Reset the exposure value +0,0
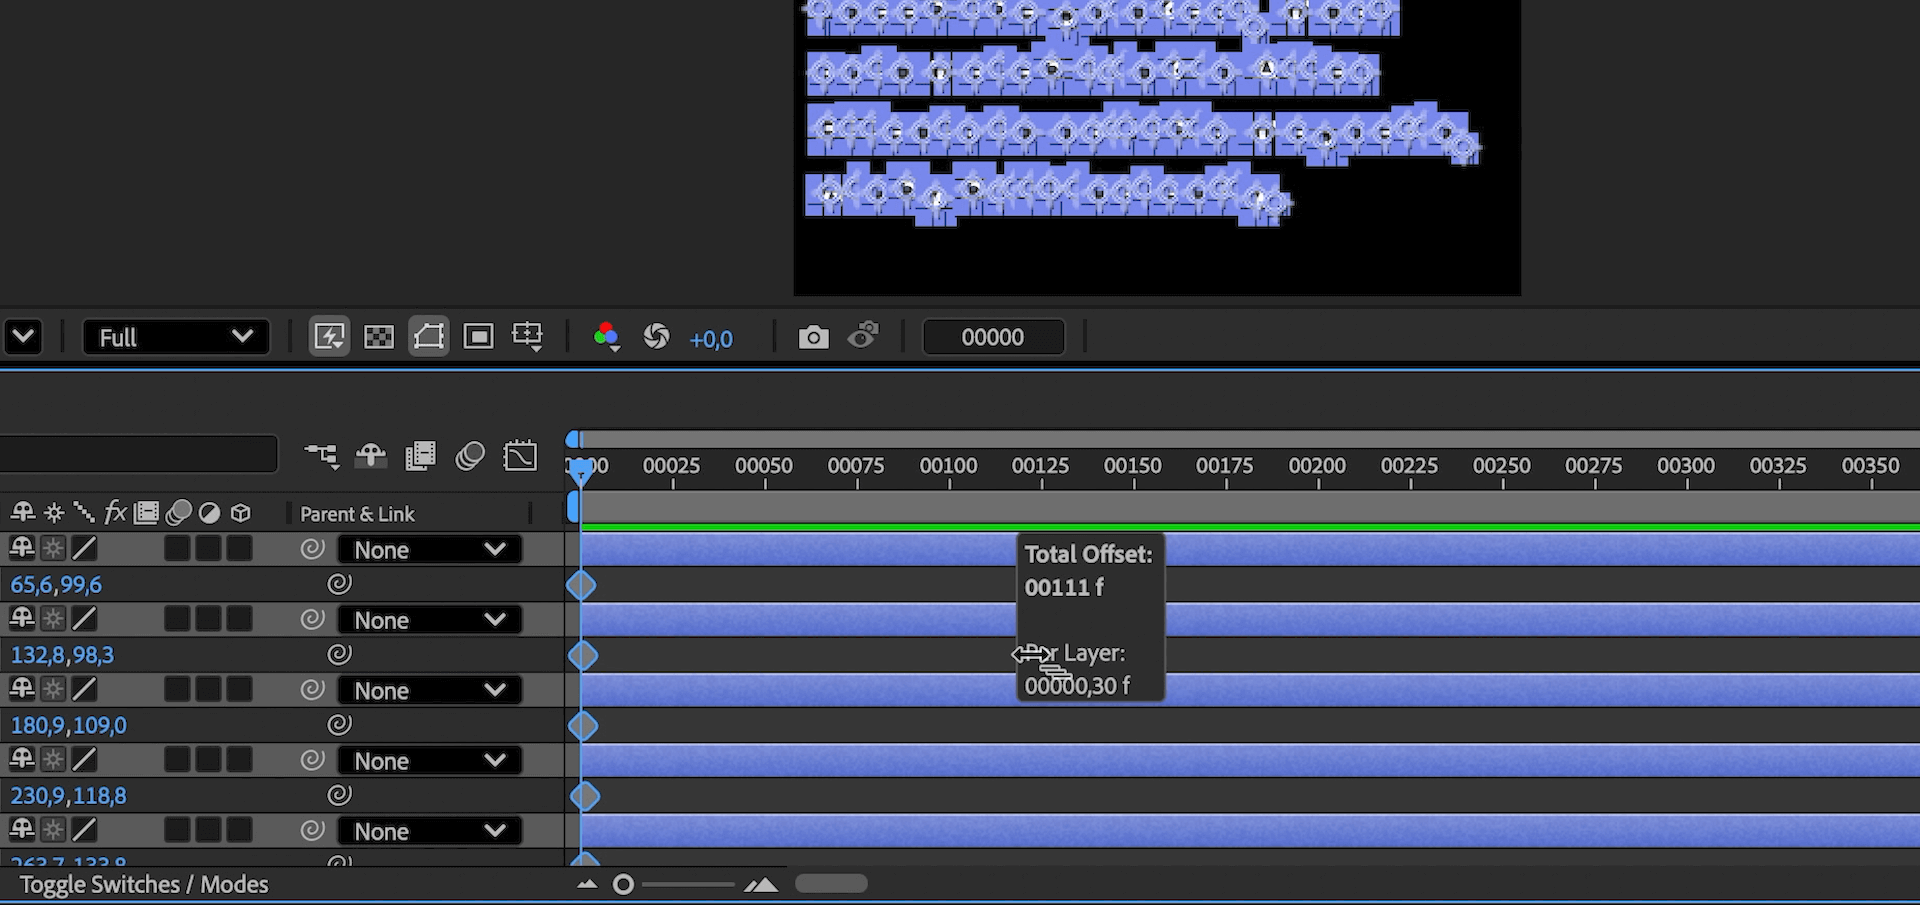Image resolution: width=1920 pixels, height=905 pixels. click(x=712, y=338)
